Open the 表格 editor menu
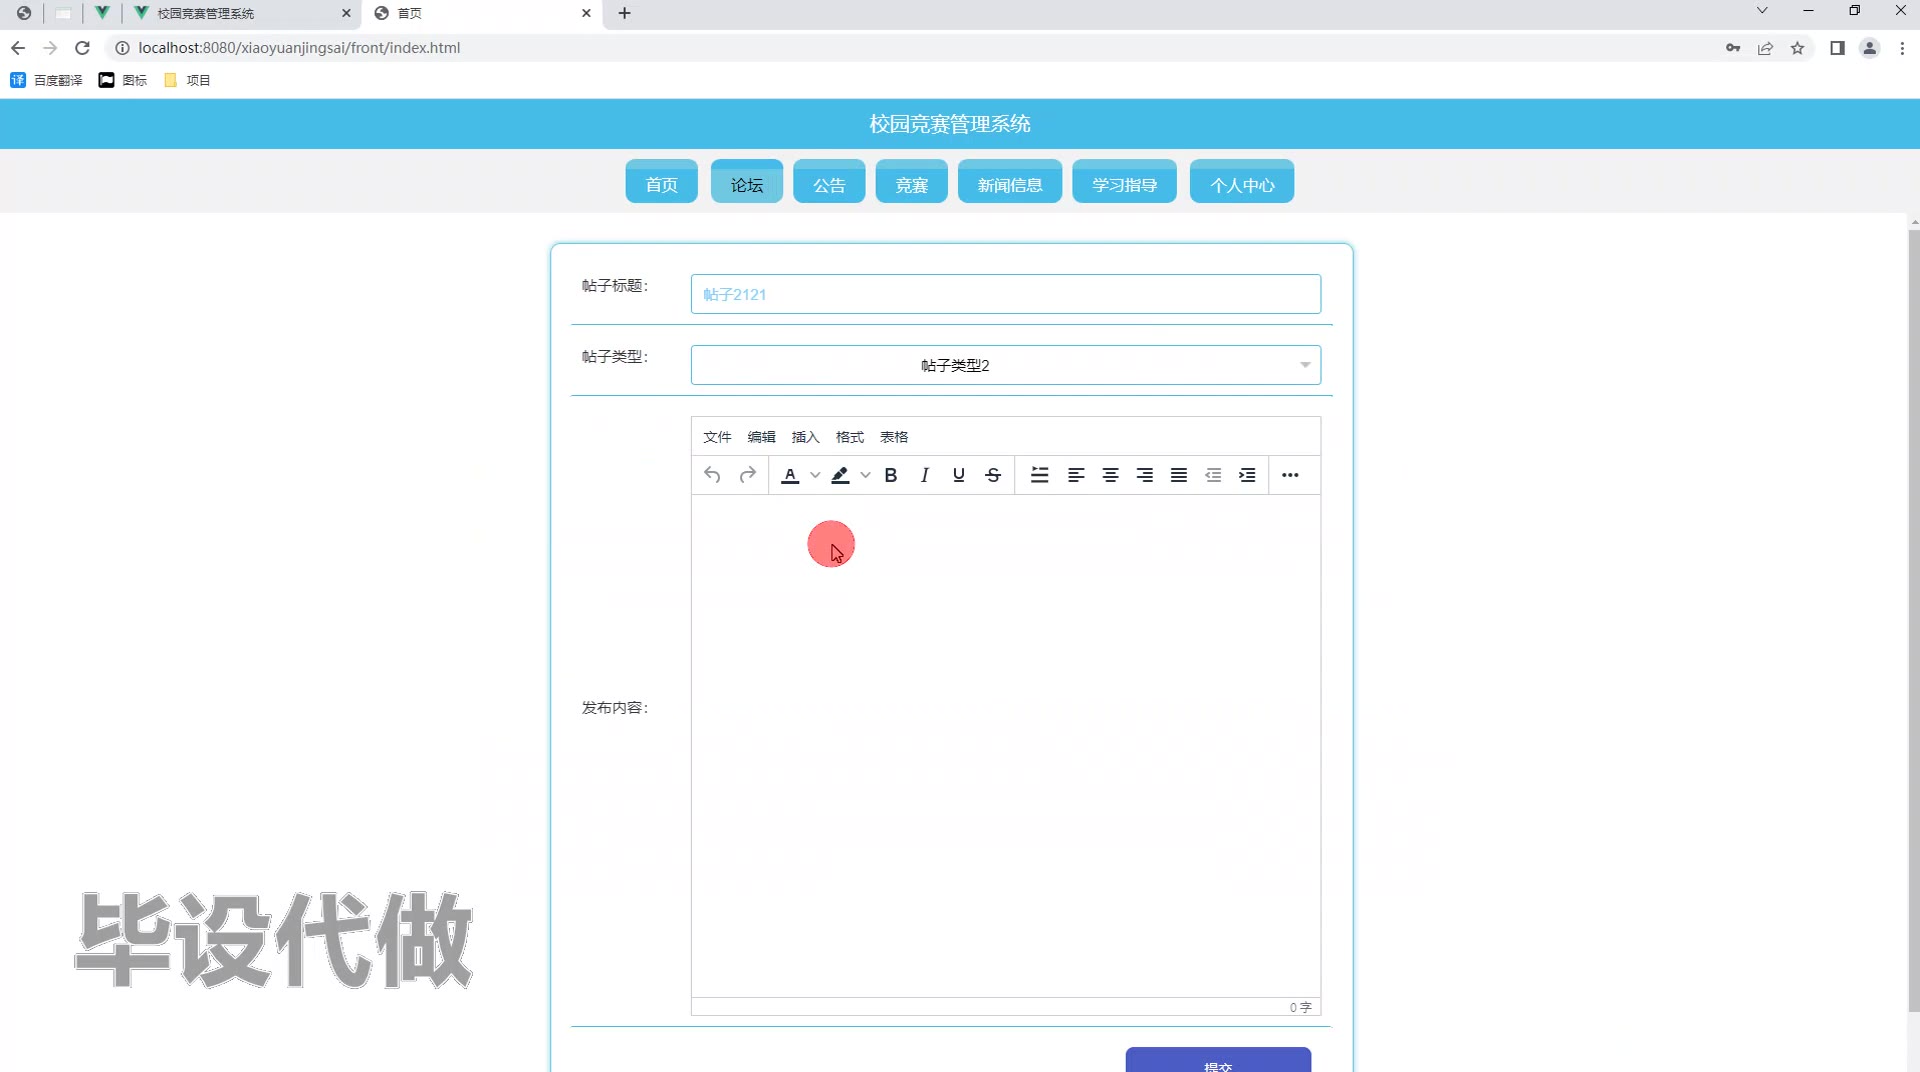Image resolution: width=1920 pixels, height=1072 pixels. point(894,437)
